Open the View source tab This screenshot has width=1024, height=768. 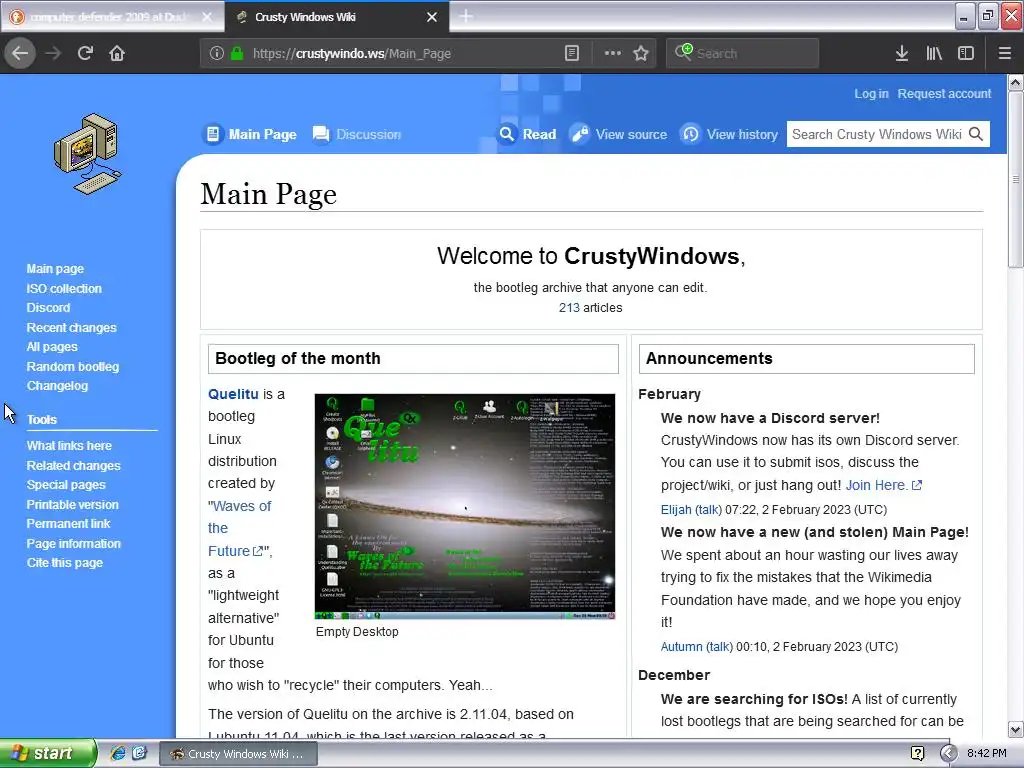[x=618, y=134]
